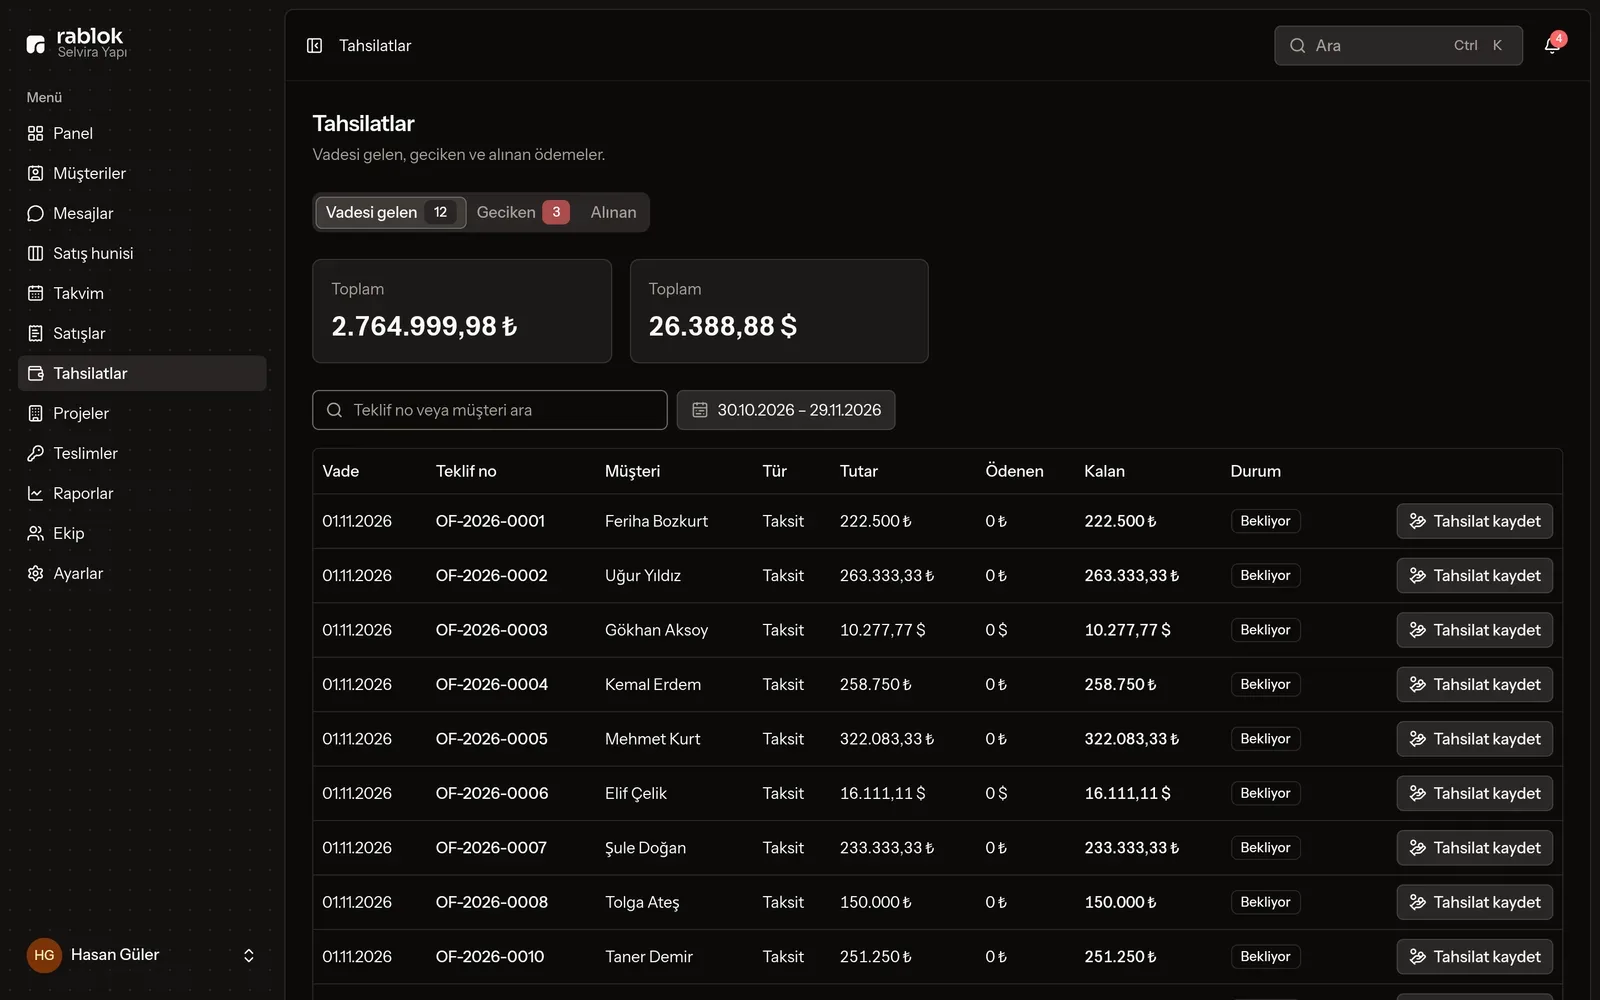Click the Projeler building icon
Screen dimensions: 1600x1000
[36, 413]
